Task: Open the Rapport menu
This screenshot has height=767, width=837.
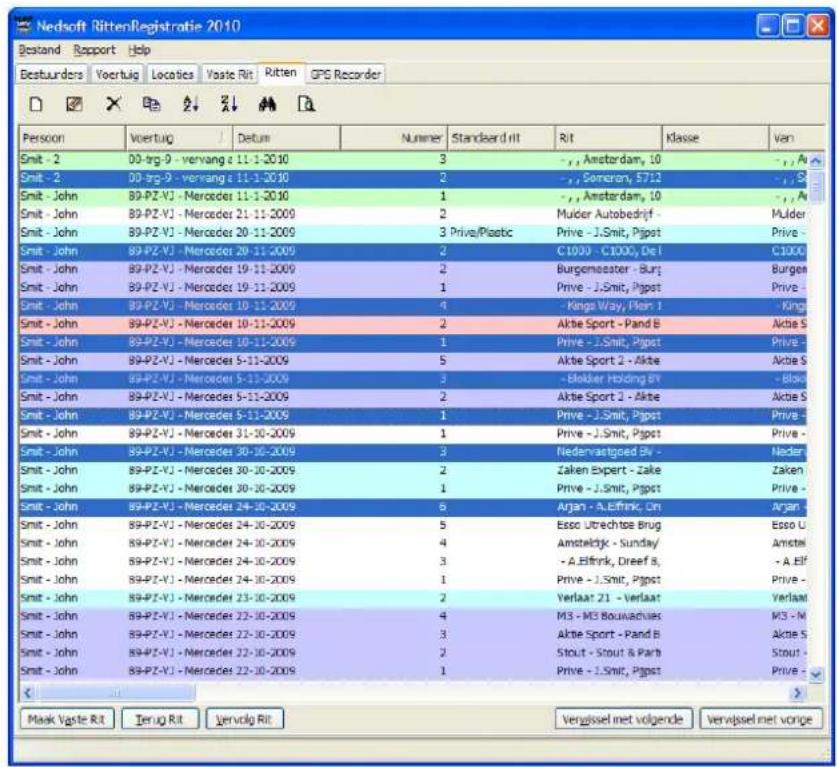Action: tap(94, 50)
